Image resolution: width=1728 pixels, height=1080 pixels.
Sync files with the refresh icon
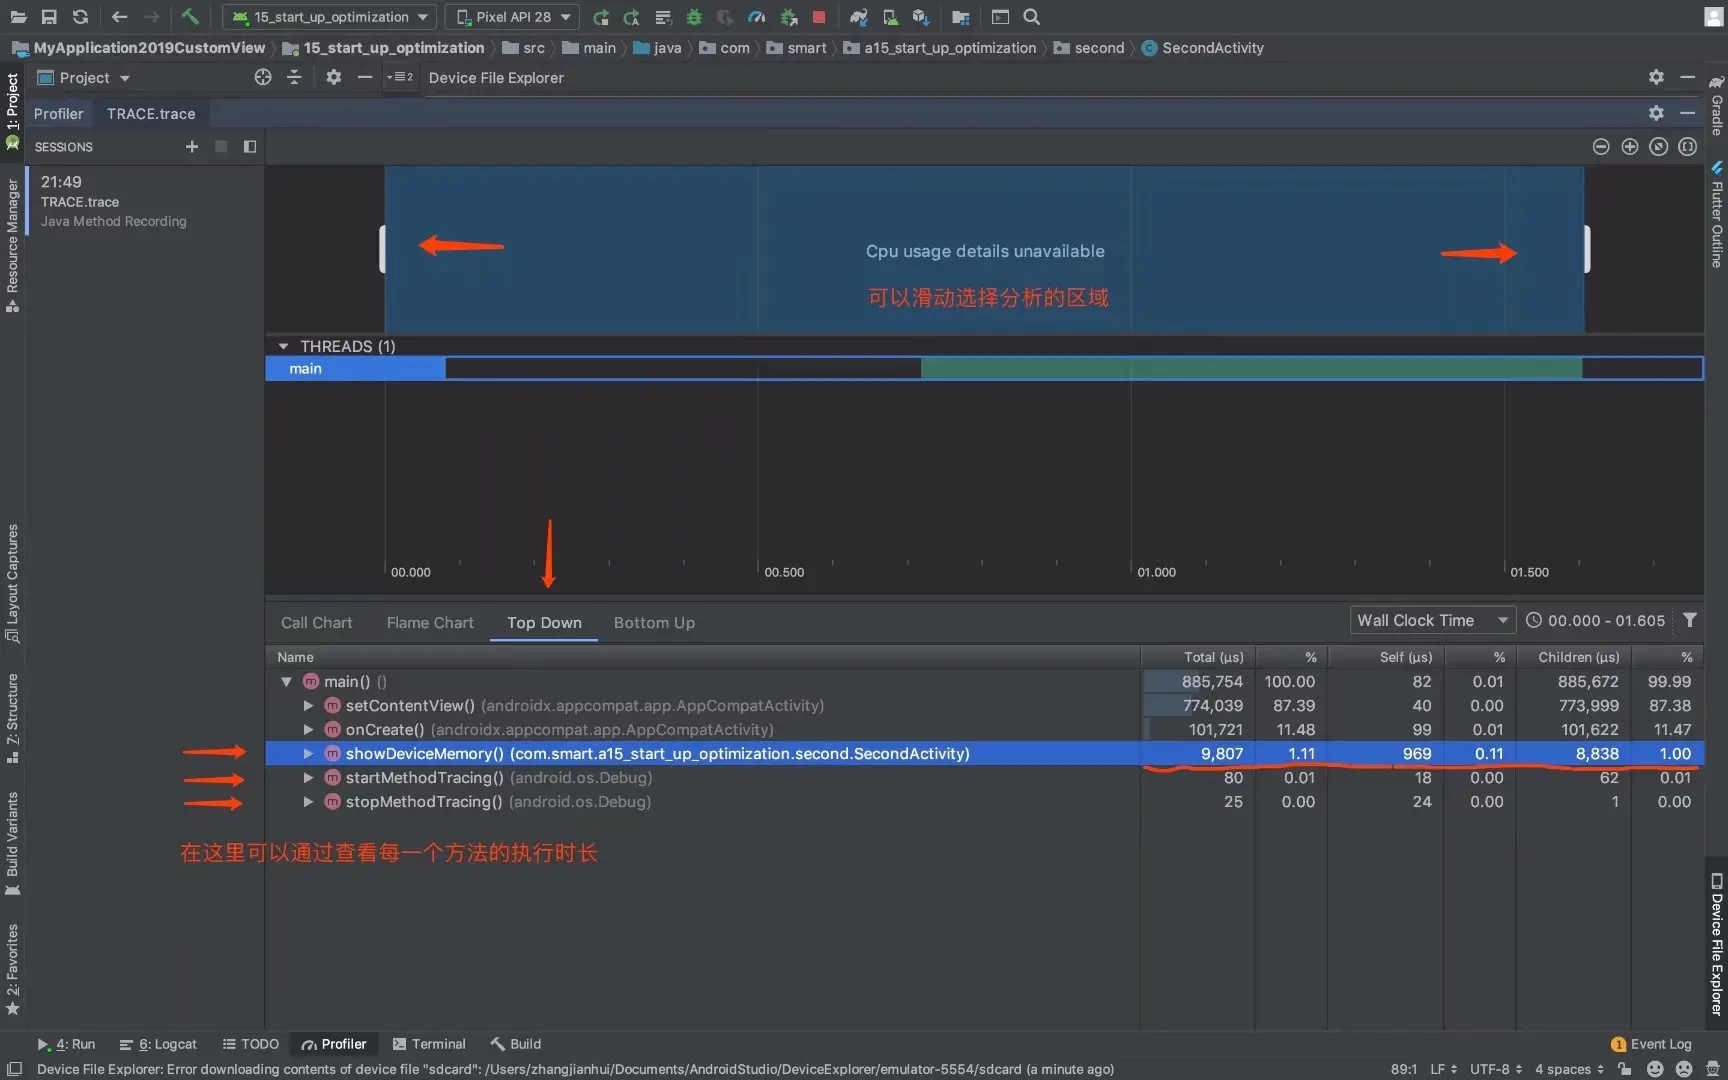(80, 17)
